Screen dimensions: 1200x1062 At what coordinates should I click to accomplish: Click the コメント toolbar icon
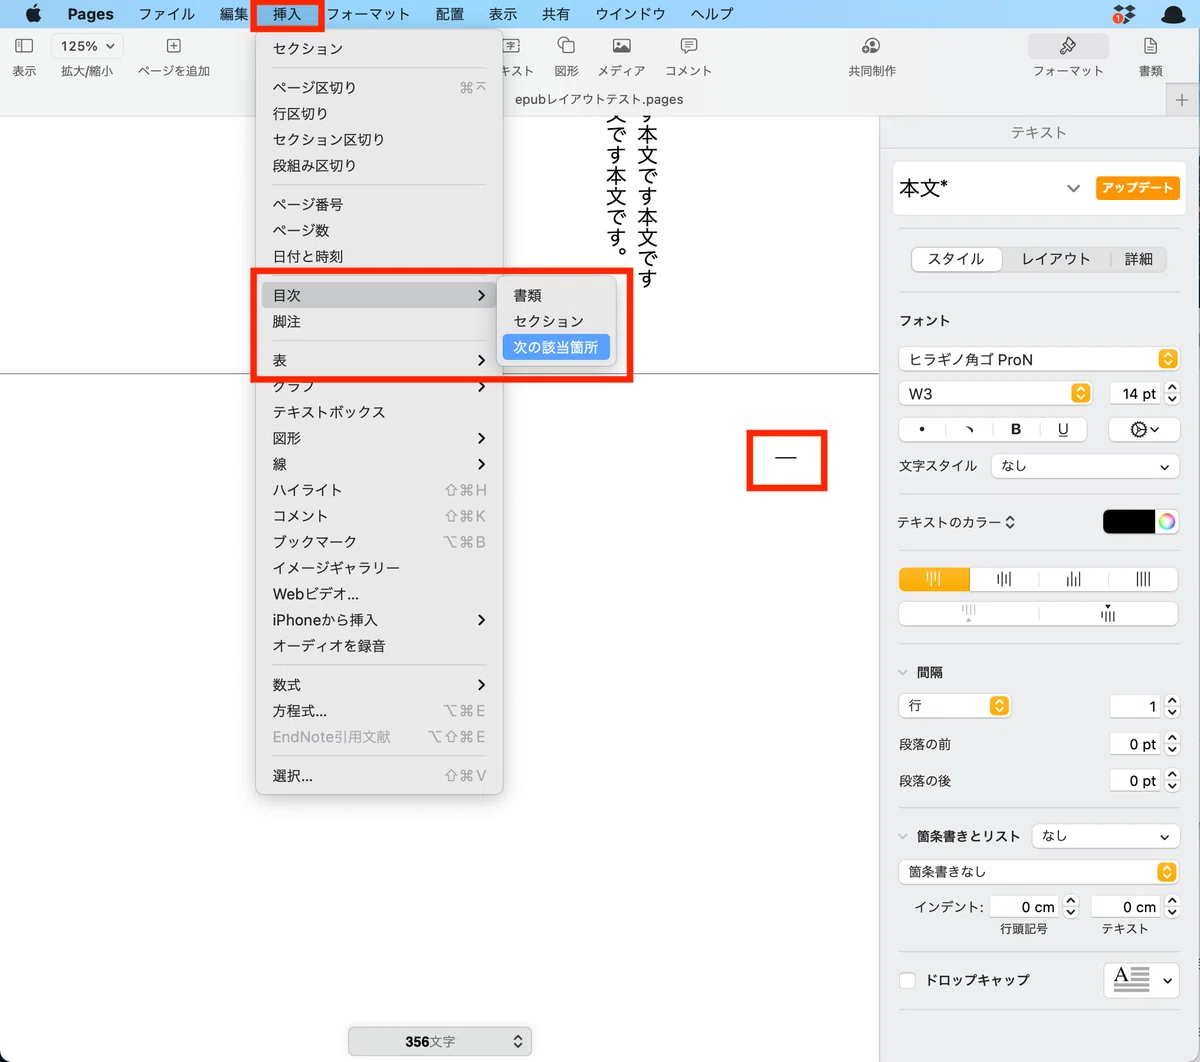tap(688, 46)
